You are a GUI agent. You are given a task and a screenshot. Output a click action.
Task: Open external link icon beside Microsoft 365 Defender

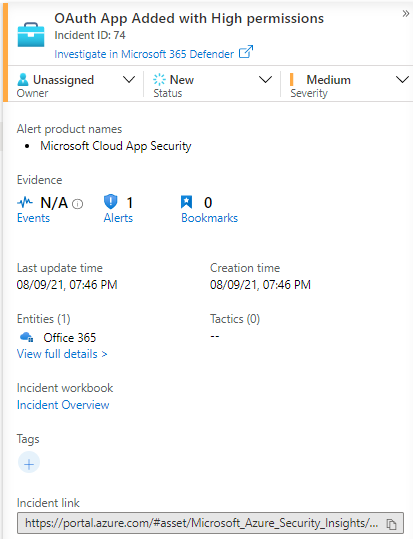point(246,52)
